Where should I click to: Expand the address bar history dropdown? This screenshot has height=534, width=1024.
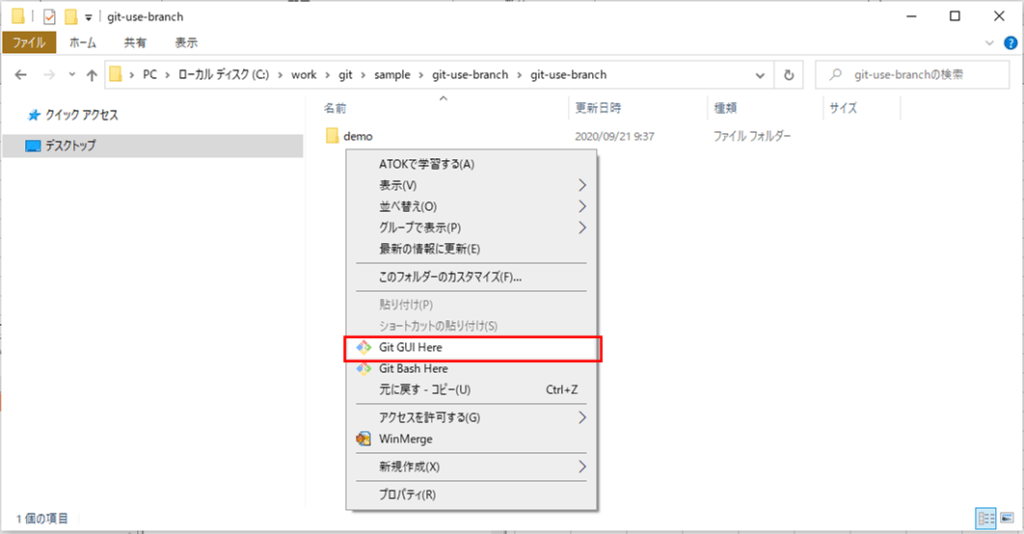coord(761,75)
